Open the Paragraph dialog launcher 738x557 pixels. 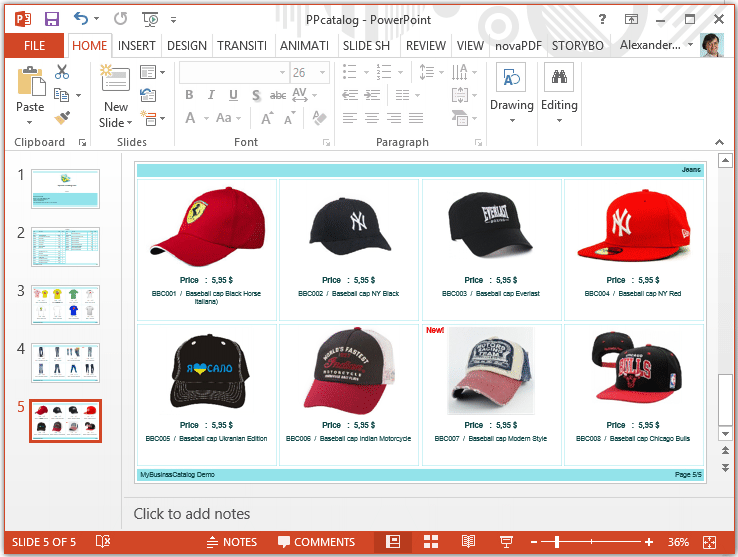(478, 143)
